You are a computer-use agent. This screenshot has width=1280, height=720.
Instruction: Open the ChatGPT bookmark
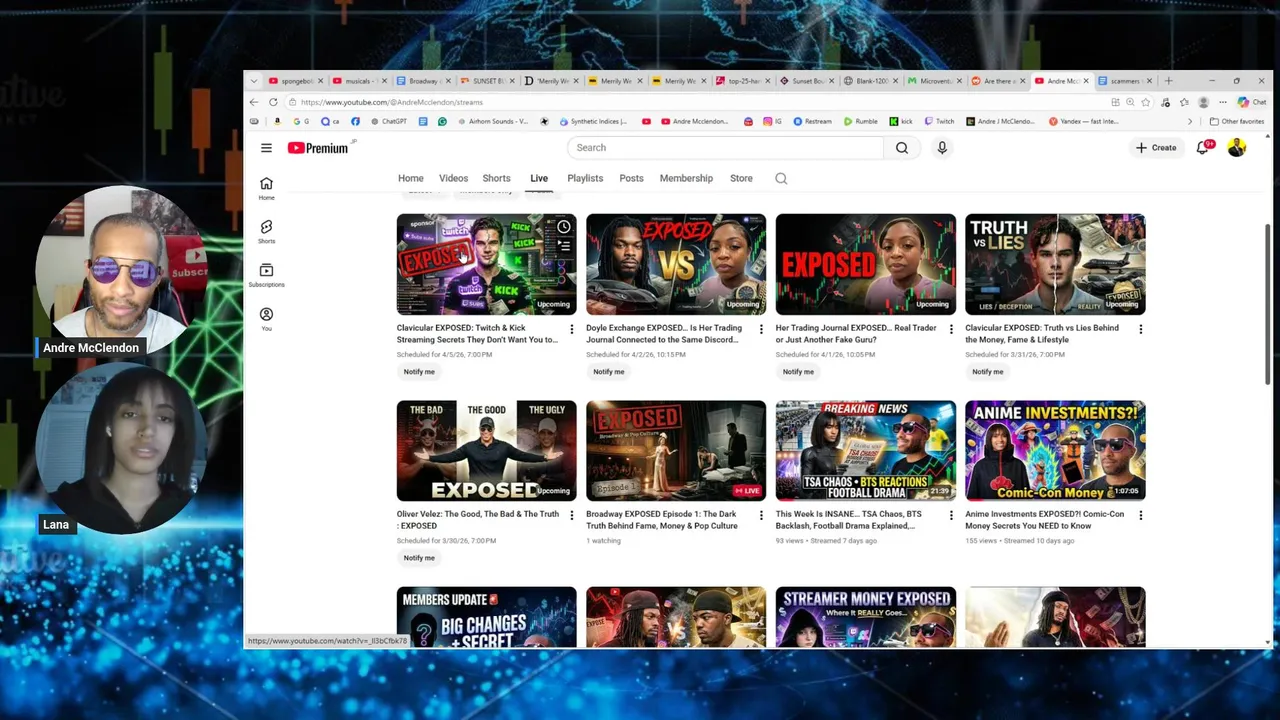pos(389,121)
